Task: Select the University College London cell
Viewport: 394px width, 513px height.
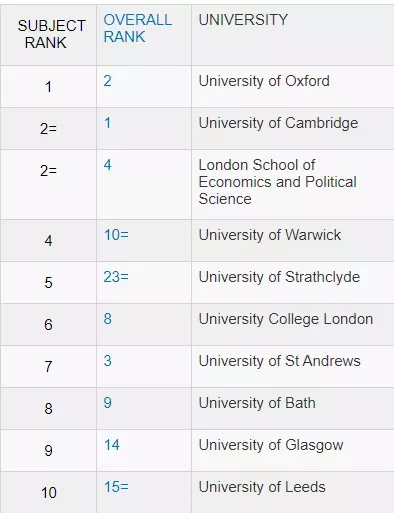Action: point(293,325)
